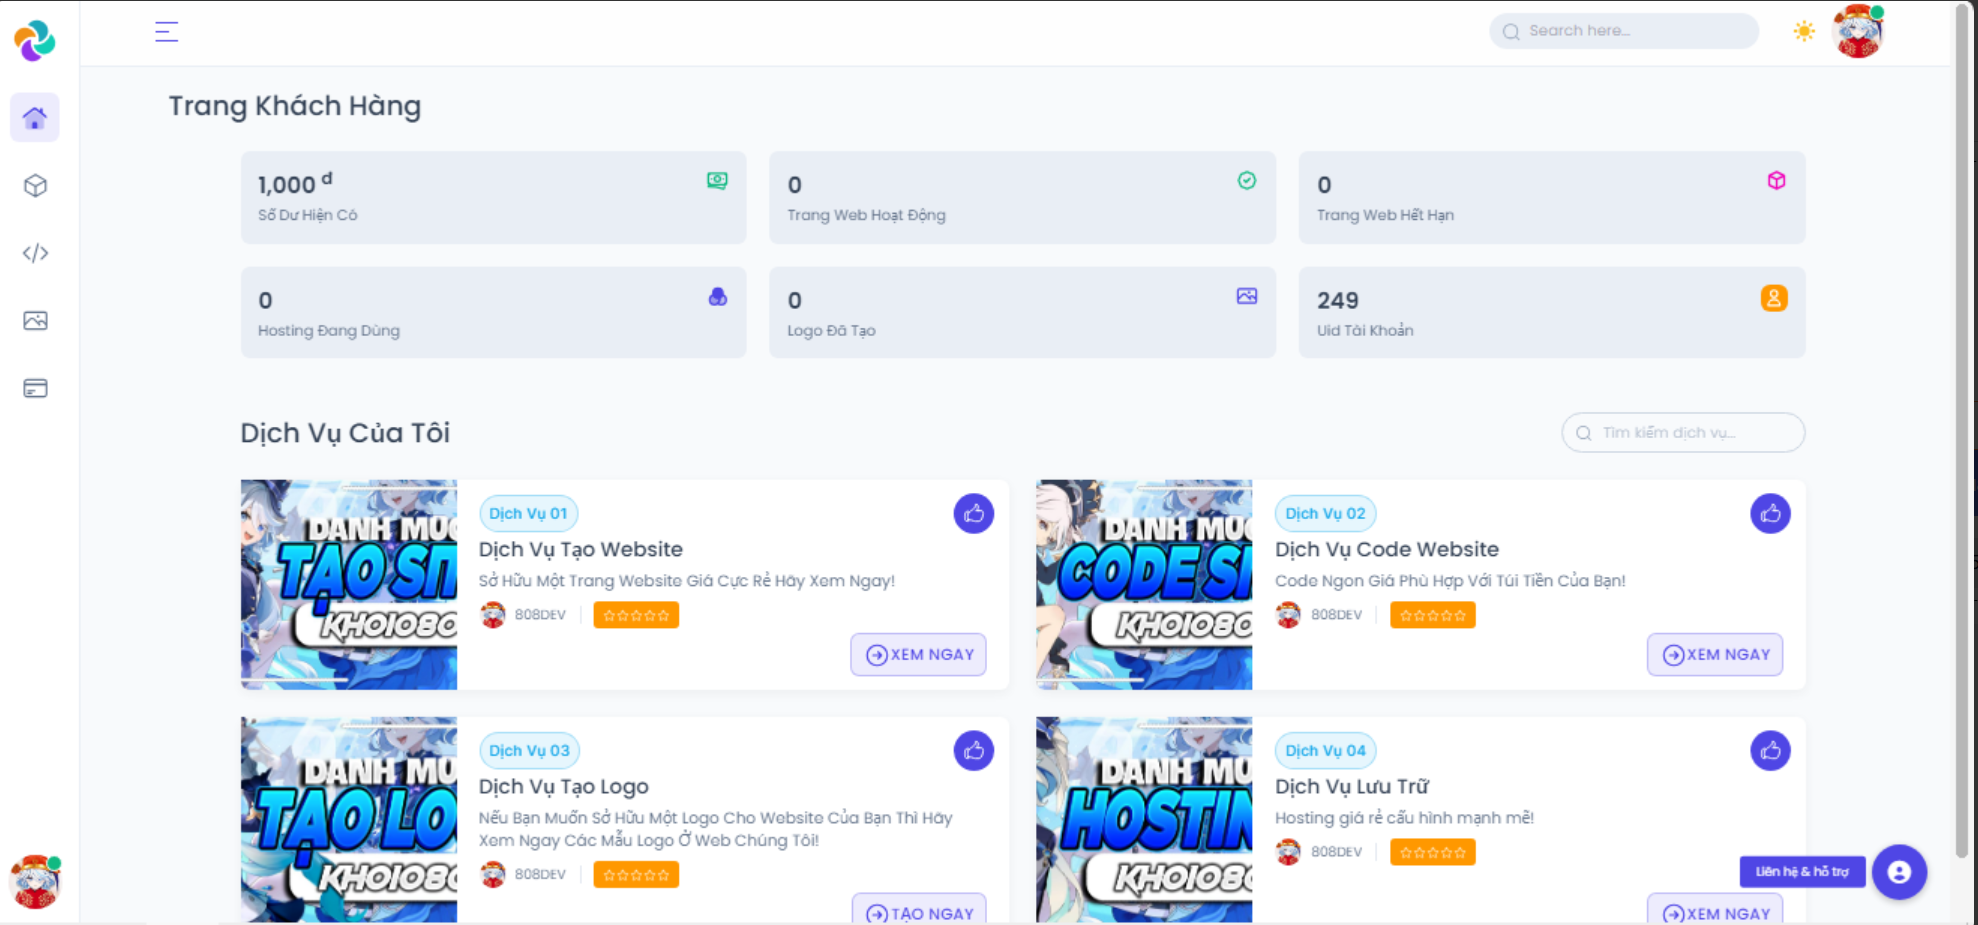
Task: Open the hamburger menu at top left
Action: point(166,31)
